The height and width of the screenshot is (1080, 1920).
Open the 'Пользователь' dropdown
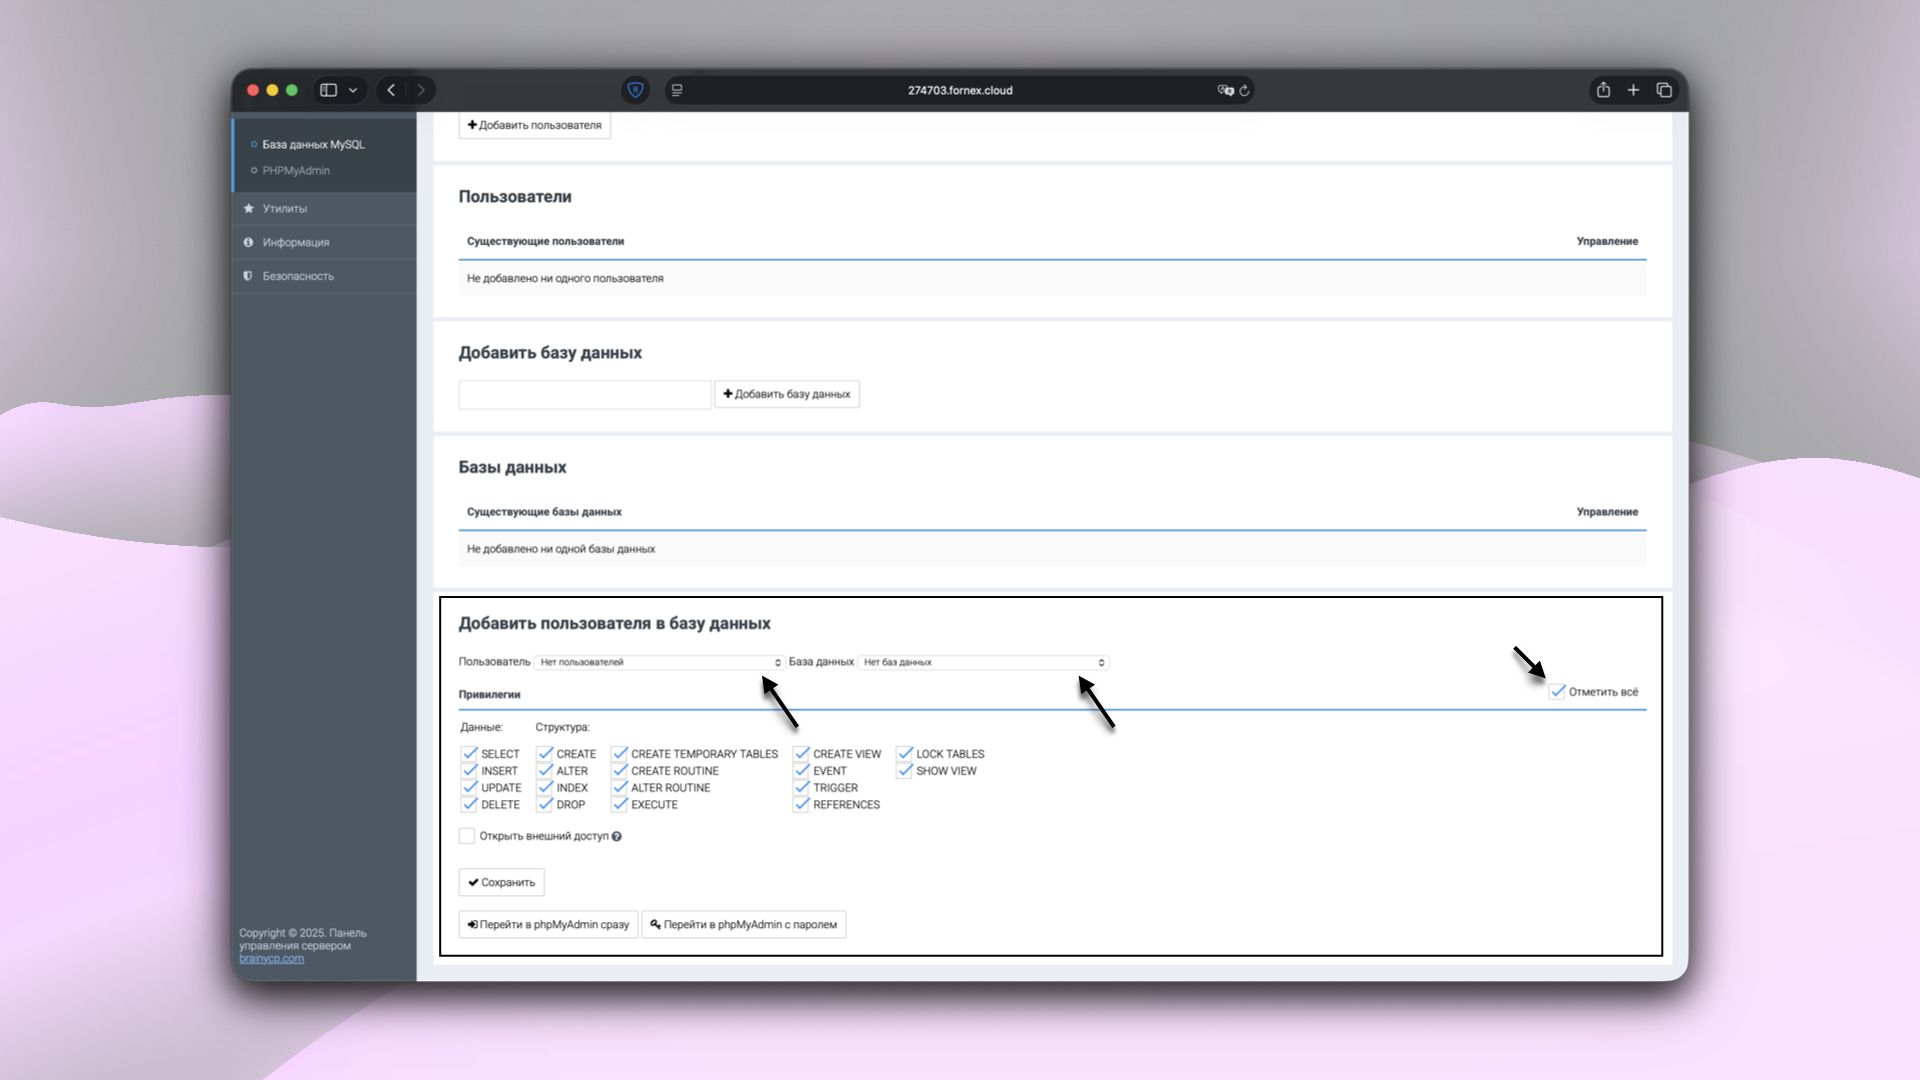[x=659, y=662]
